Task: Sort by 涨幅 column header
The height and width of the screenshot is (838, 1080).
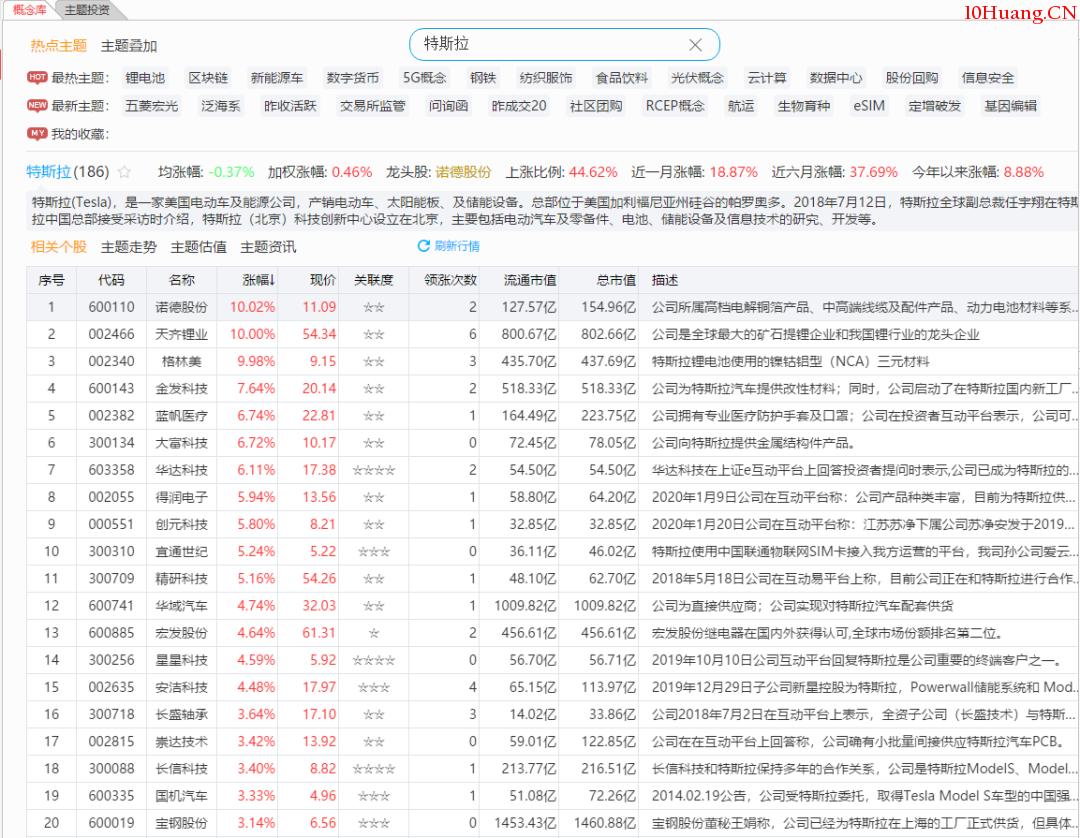Action: tap(259, 280)
